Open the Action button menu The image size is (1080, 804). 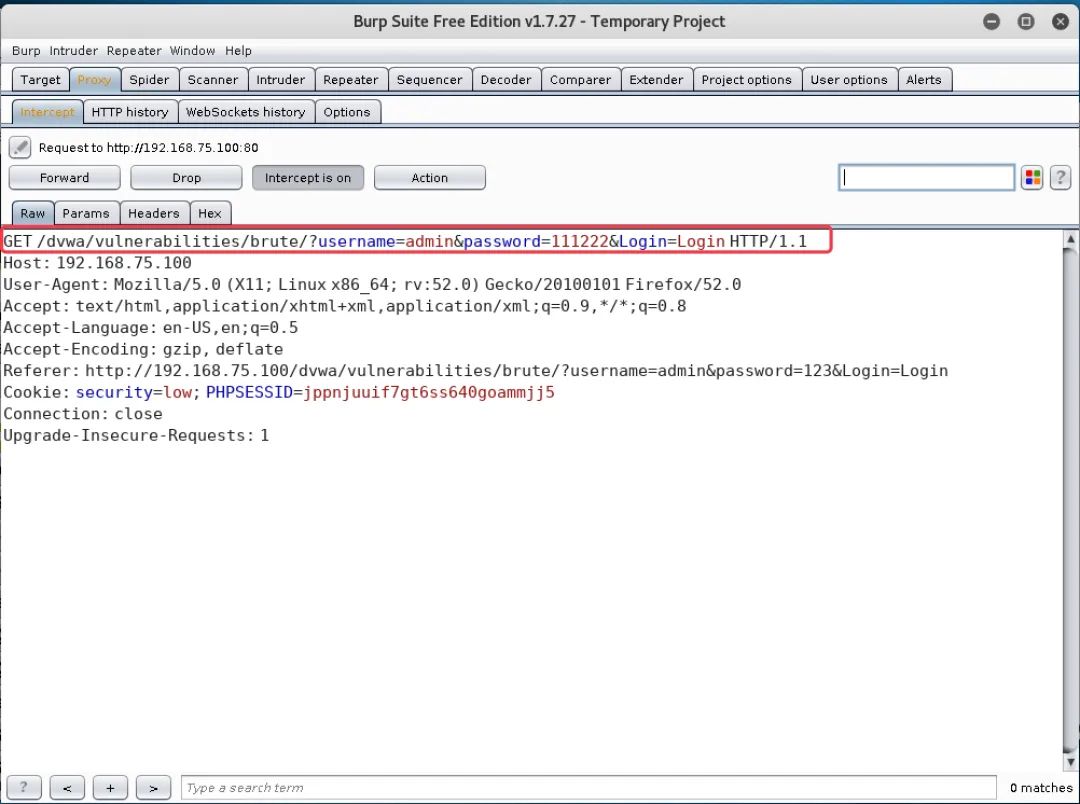click(430, 178)
